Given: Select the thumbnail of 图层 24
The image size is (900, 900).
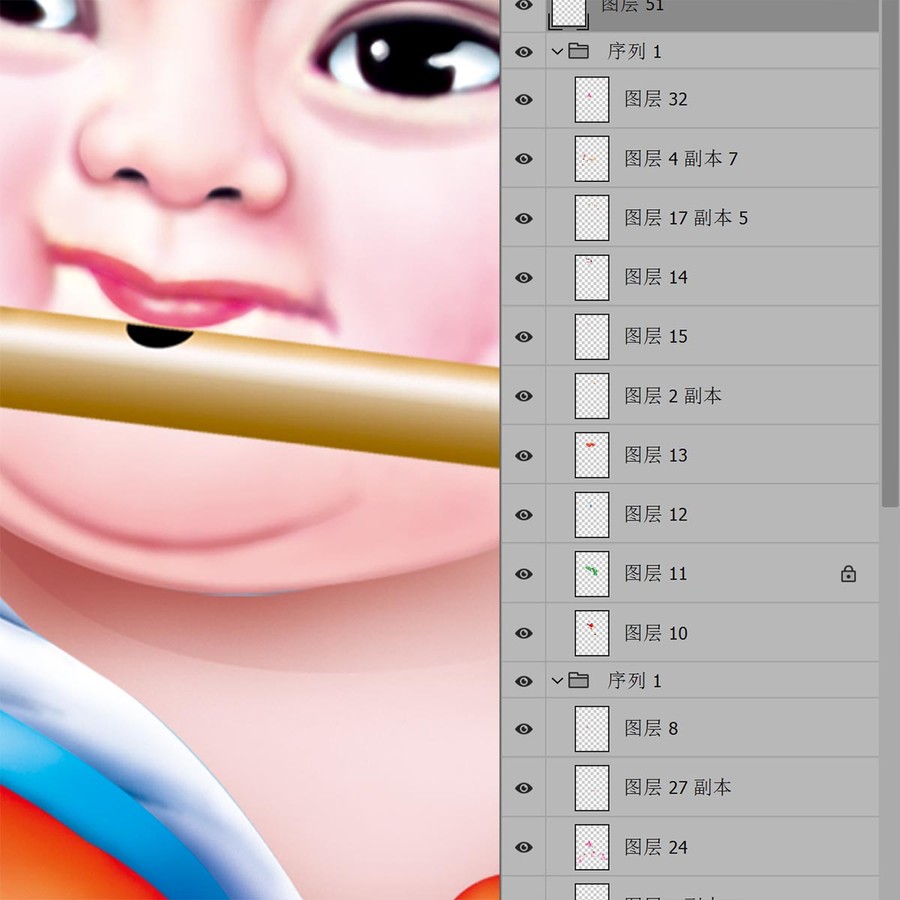Looking at the screenshot, I should pos(592,847).
